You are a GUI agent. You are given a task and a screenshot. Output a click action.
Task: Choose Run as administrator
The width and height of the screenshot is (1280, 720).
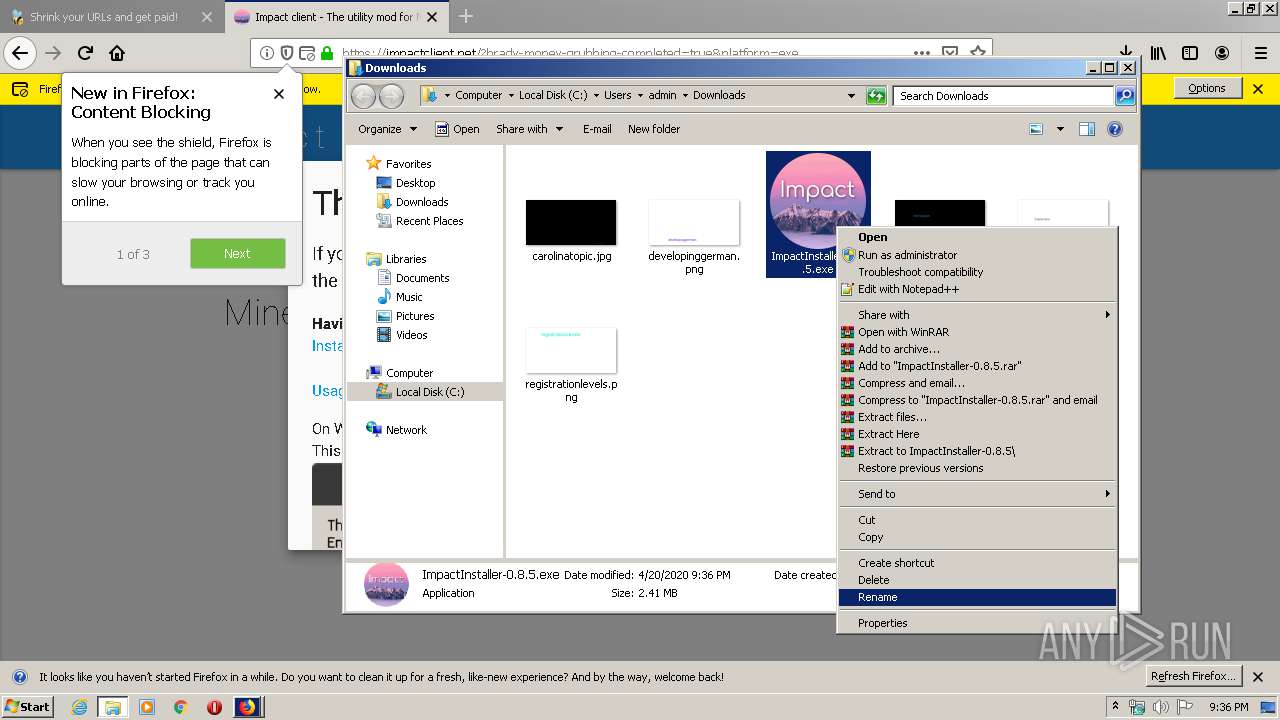pos(977,255)
